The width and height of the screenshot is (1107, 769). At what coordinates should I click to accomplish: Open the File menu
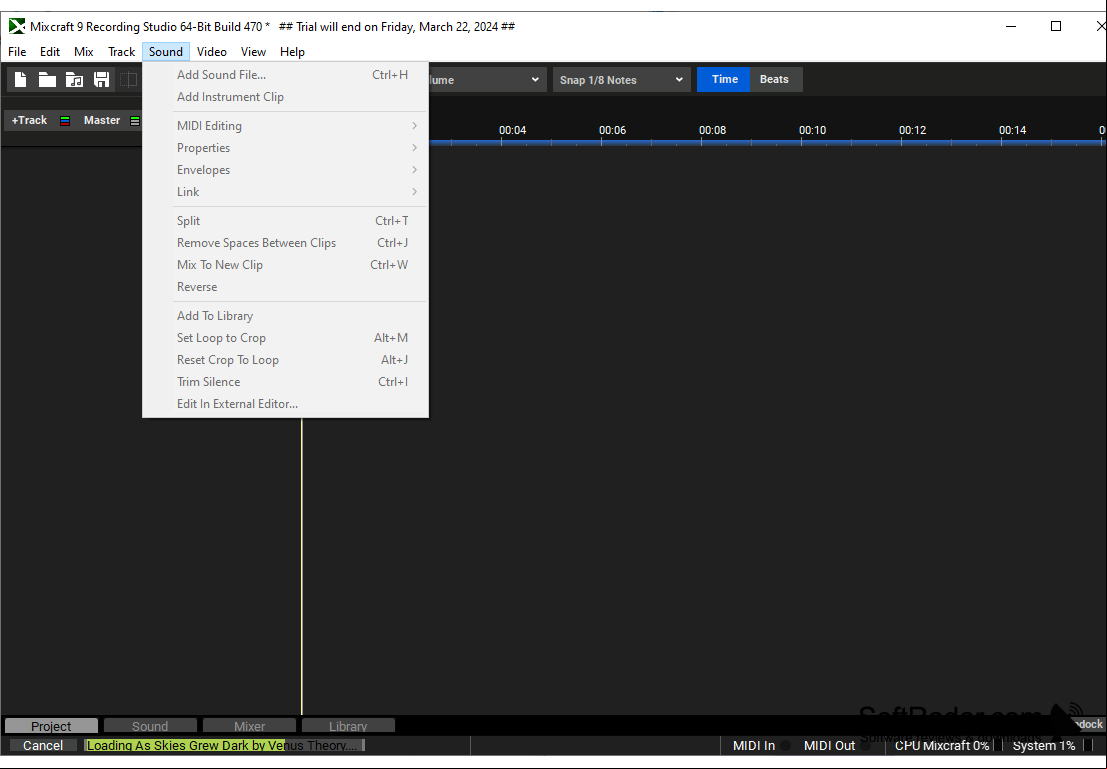[17, 52]
